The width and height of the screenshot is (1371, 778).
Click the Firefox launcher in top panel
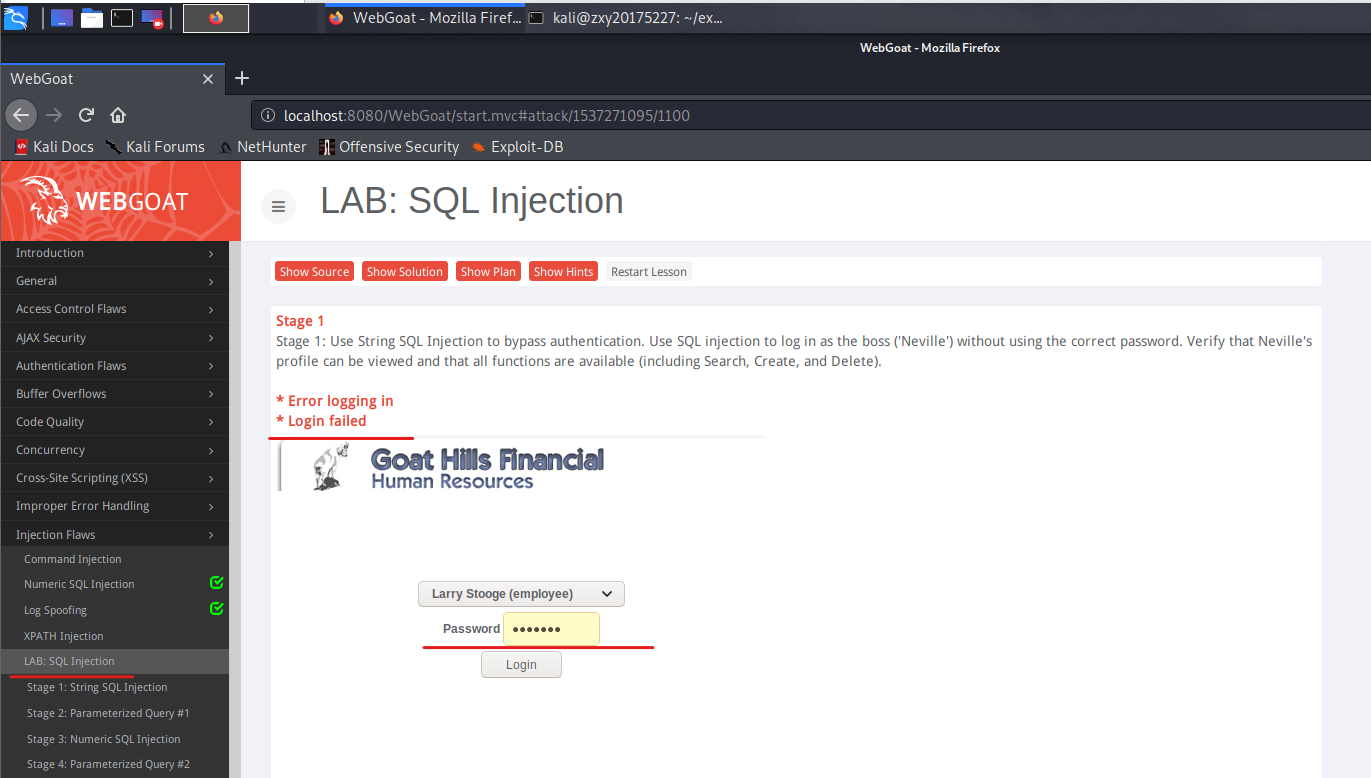pyautogui.click(x=216, y=18)
